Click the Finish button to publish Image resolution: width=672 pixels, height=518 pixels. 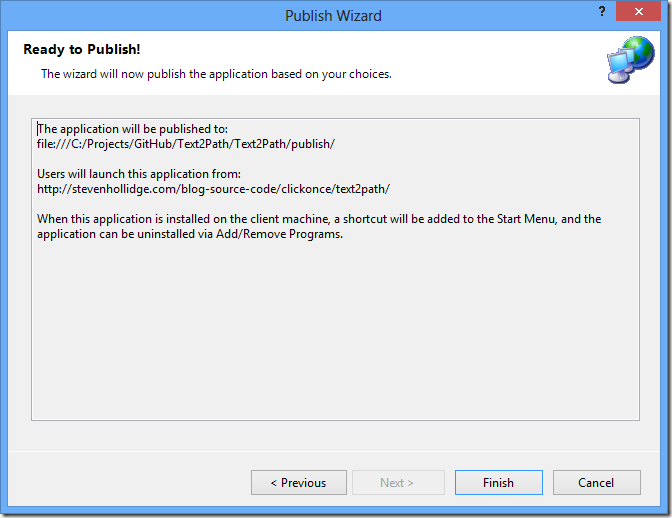498,483
